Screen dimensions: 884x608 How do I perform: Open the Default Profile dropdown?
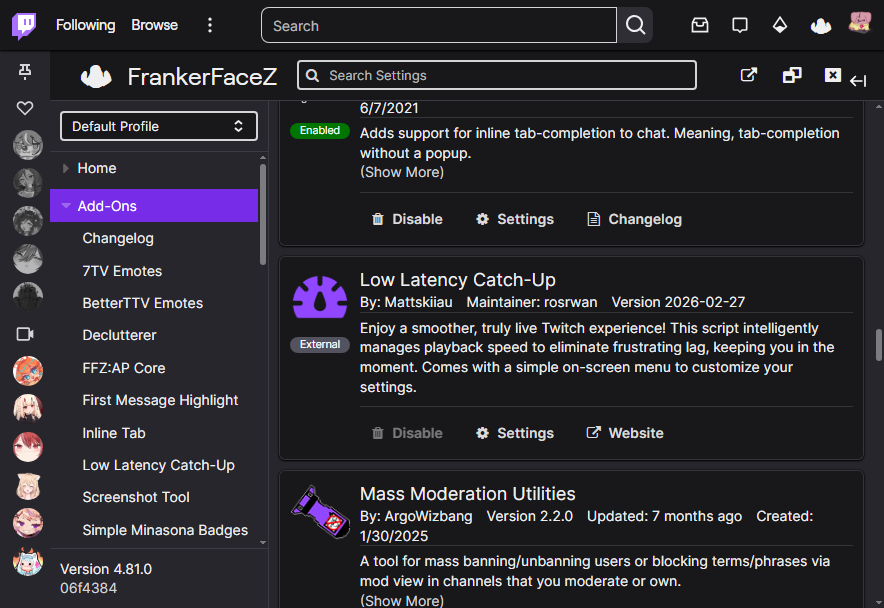click(158, 126)
